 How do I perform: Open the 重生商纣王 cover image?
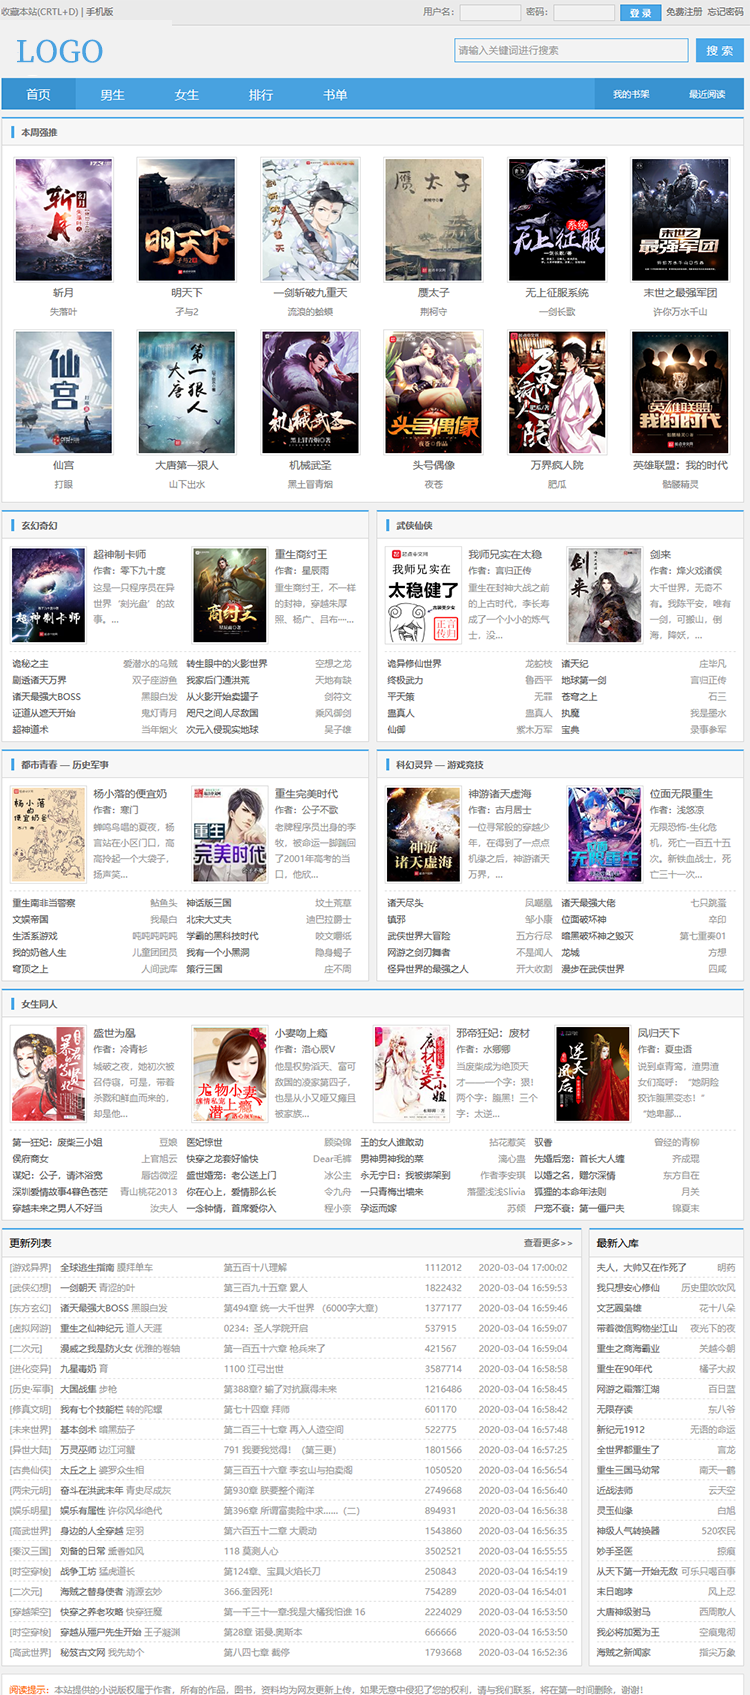point(230,595)
